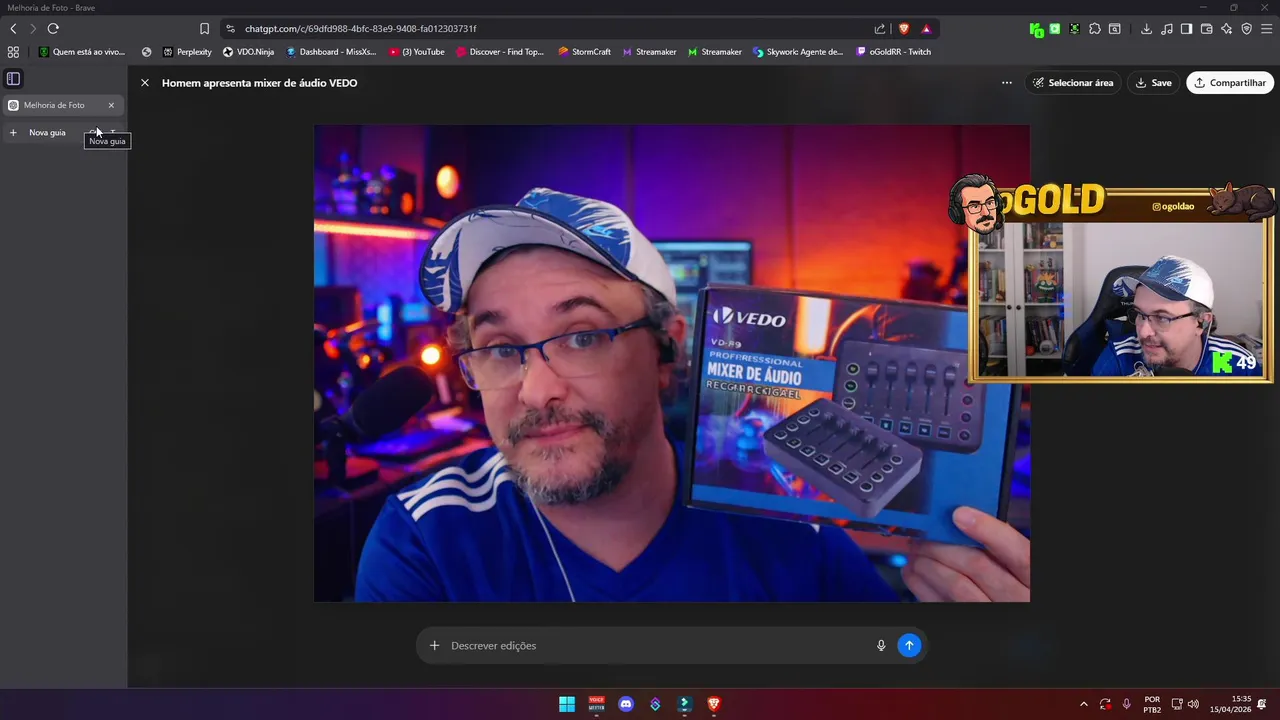The height and width of the screenshot is (720, 1280).
Task: Click the Compartilhar button
Action: 1229,83
